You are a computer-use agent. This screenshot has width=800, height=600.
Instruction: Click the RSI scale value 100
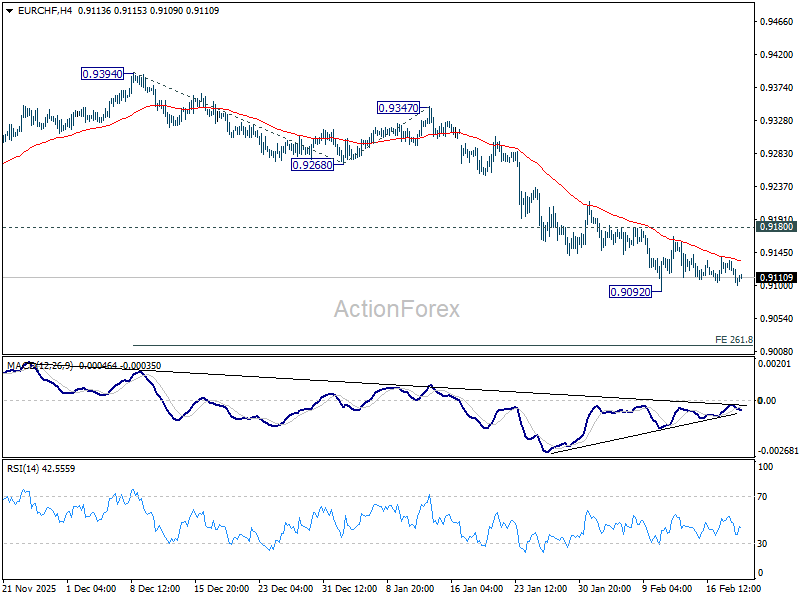(766, 466)
